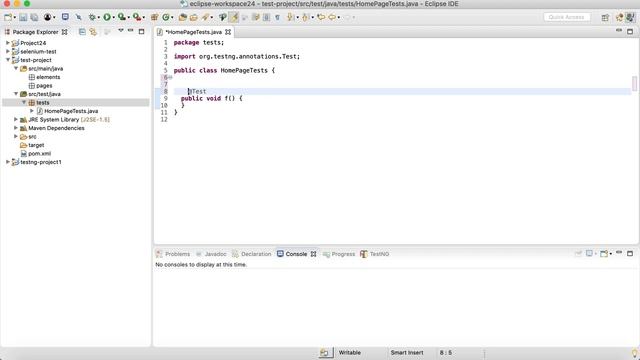Click the Previous Annotation arrow icon
Screen dimensions: 640x360
[x=305, y=17]
